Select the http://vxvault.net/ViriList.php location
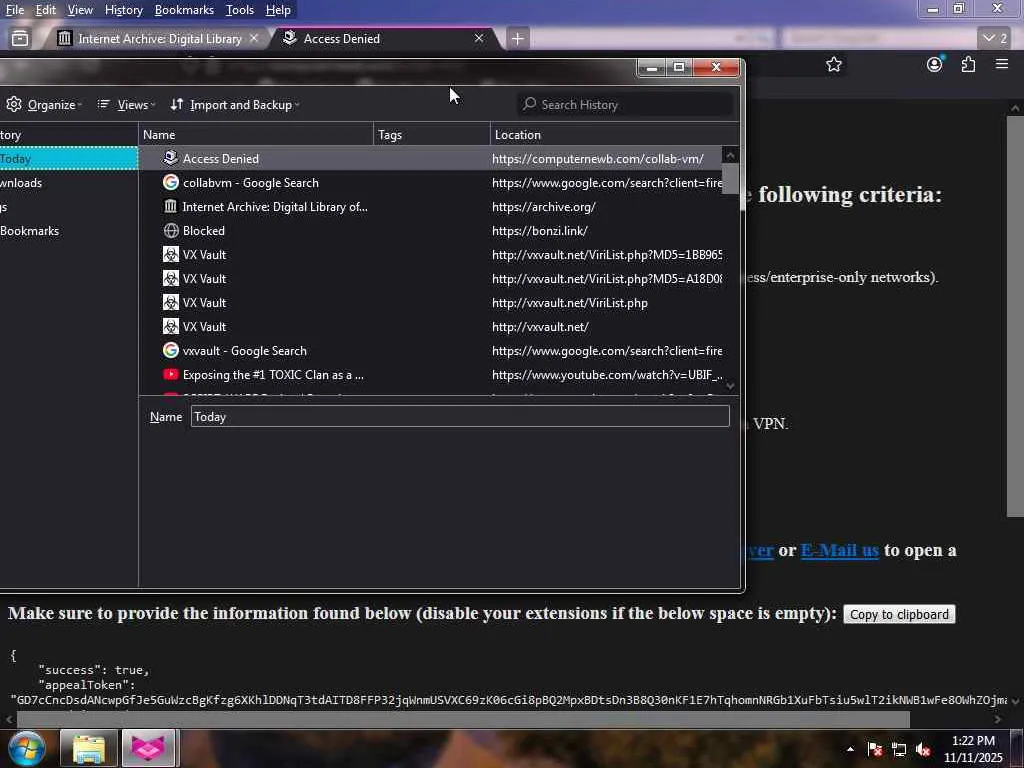 coord(569,303)
